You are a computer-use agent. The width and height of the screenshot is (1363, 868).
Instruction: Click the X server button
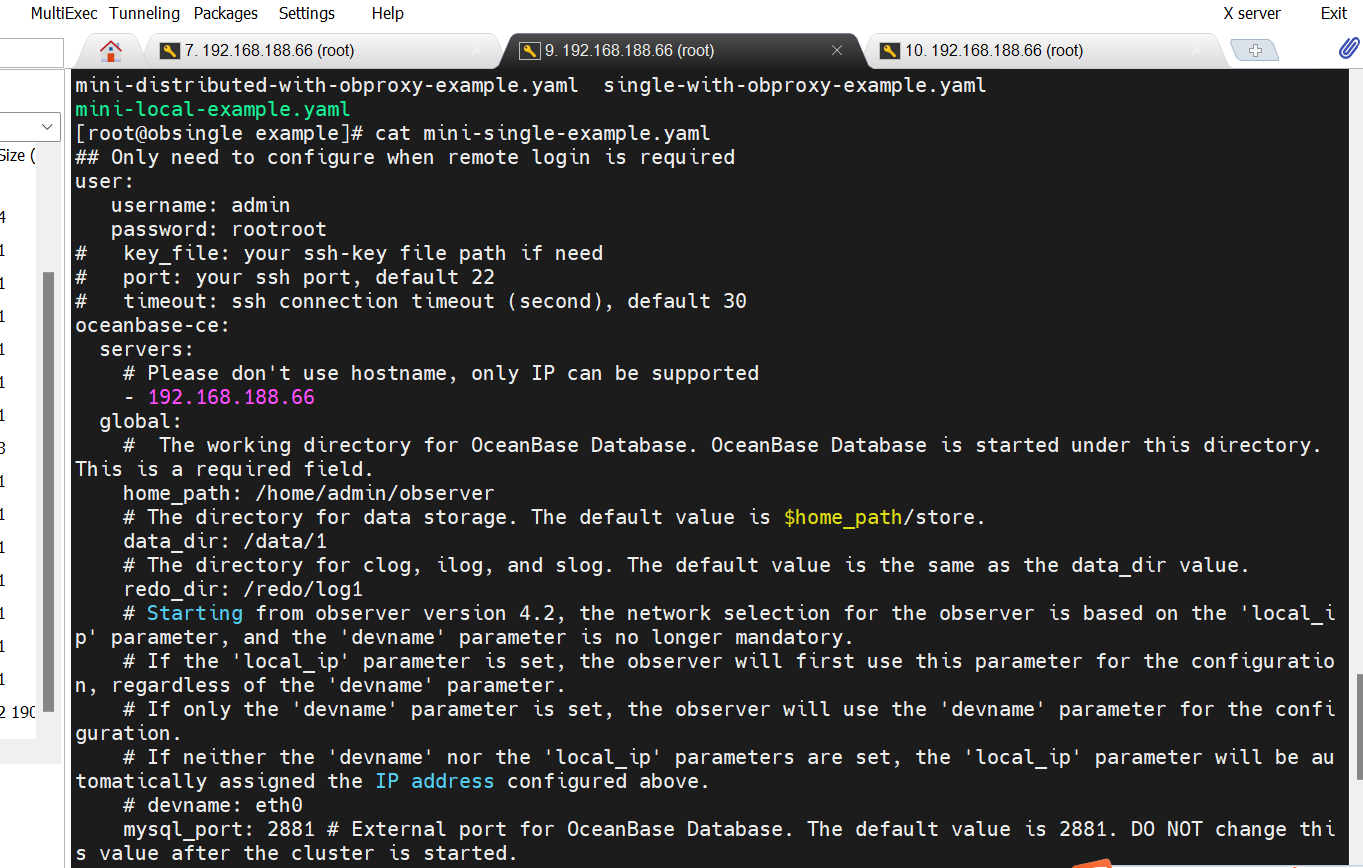tap(1252, 13)
